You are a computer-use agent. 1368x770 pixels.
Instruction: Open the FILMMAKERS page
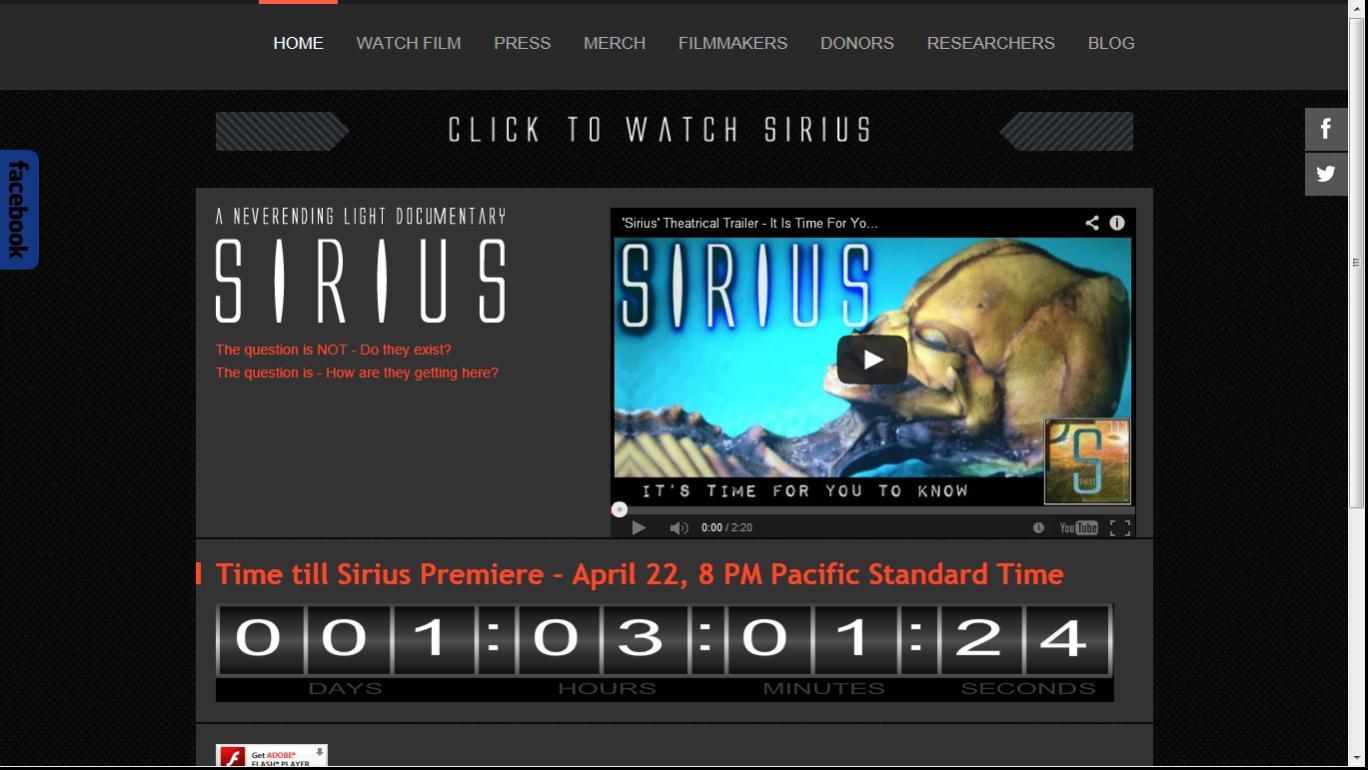(x=733, y=43)
